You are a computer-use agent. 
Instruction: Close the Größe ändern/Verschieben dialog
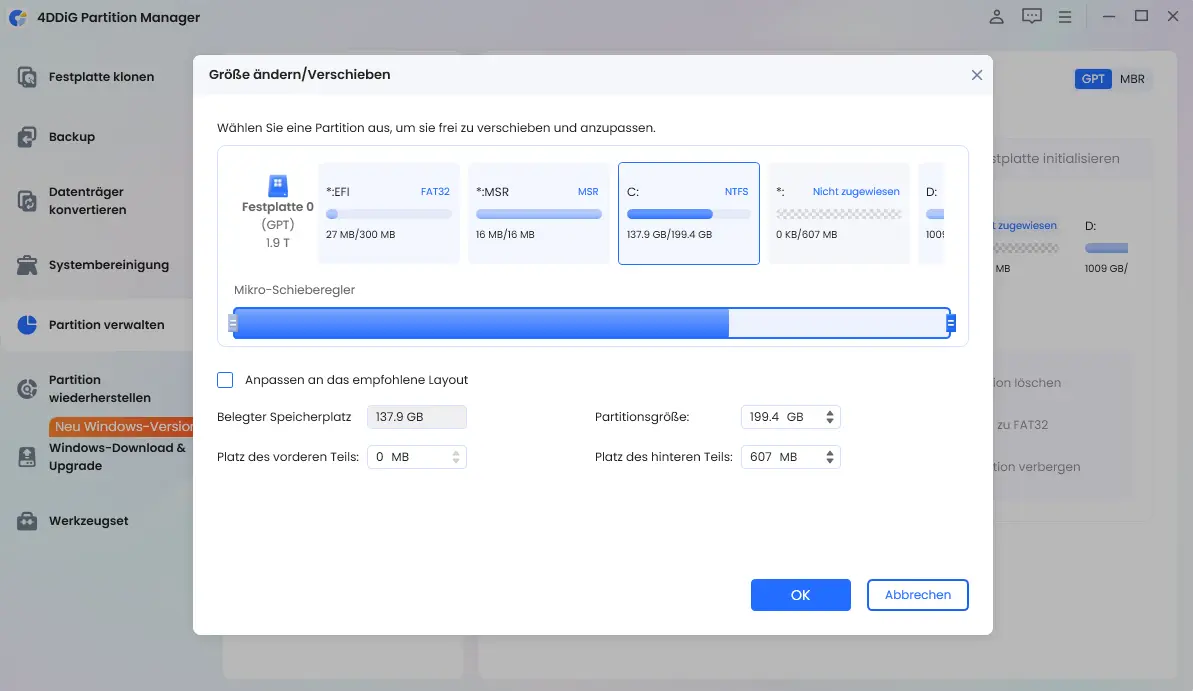click(977, 75)
